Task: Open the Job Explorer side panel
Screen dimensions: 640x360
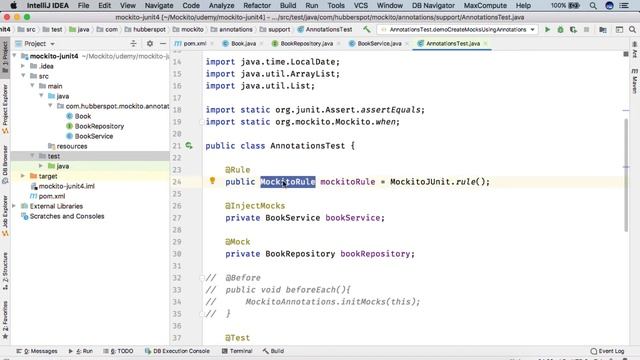Action: pyautogui.click(x=5, y=216)
